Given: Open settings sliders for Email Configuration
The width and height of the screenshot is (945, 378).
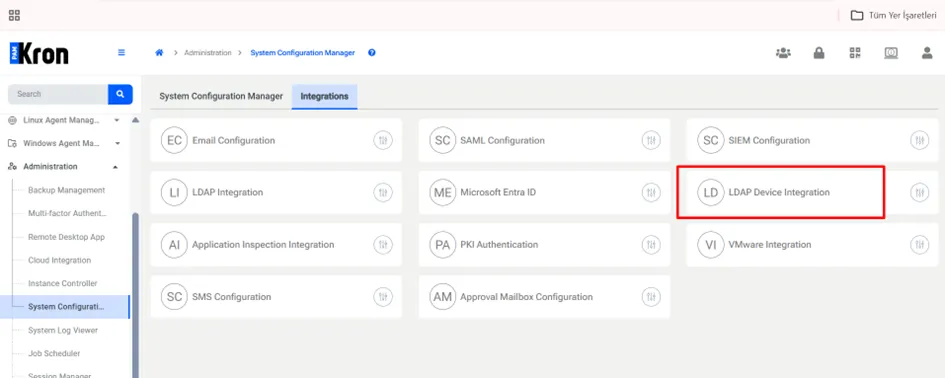Looking at the screenshot, I should coord(383,140).
